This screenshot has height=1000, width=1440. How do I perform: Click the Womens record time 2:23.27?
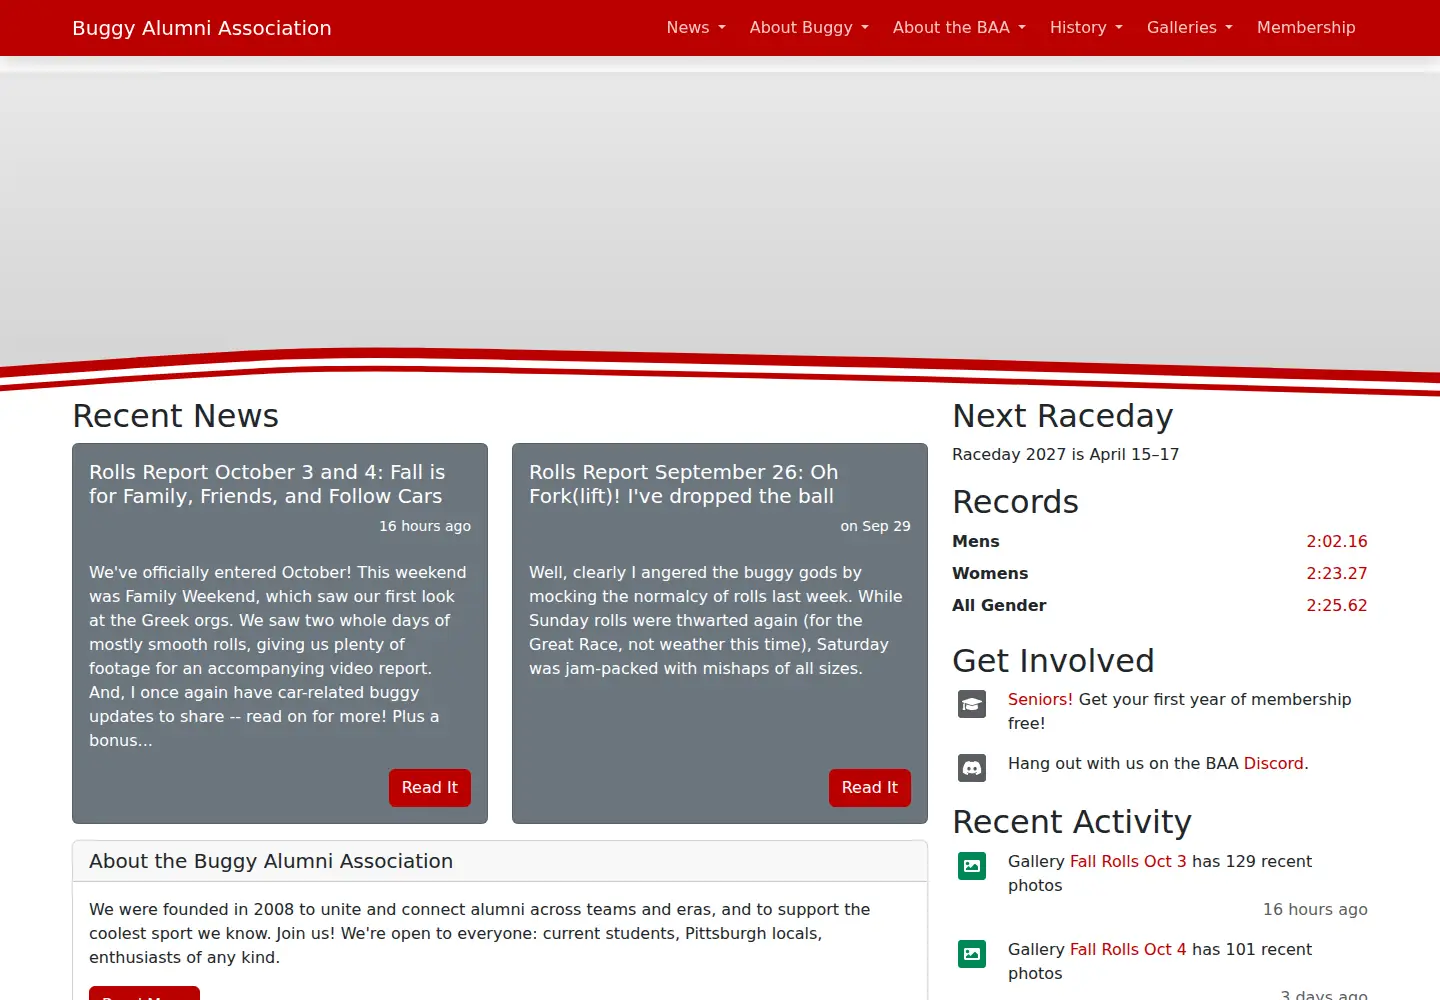(x=1337, y=574)
